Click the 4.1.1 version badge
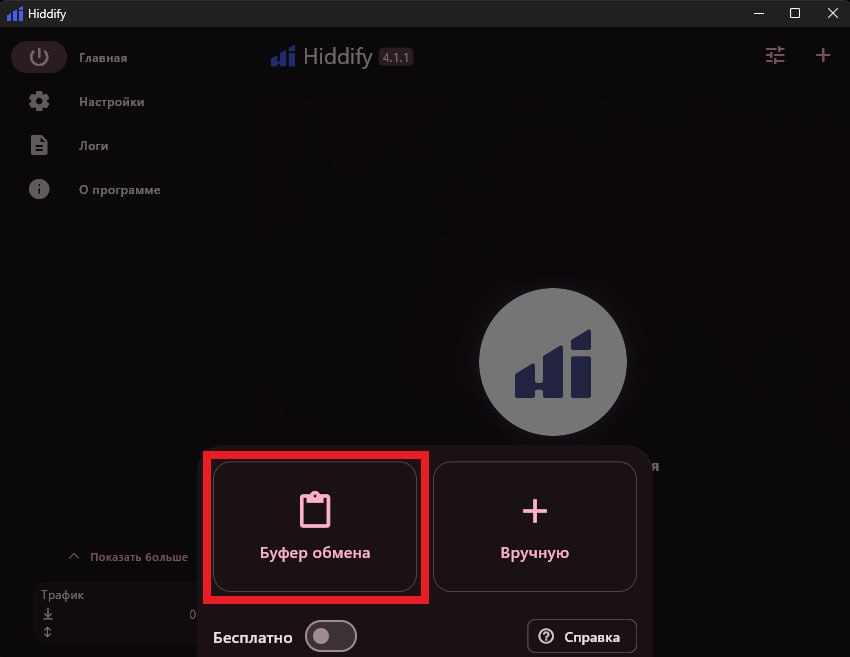850x657 pixels. (x=396, y=57)
